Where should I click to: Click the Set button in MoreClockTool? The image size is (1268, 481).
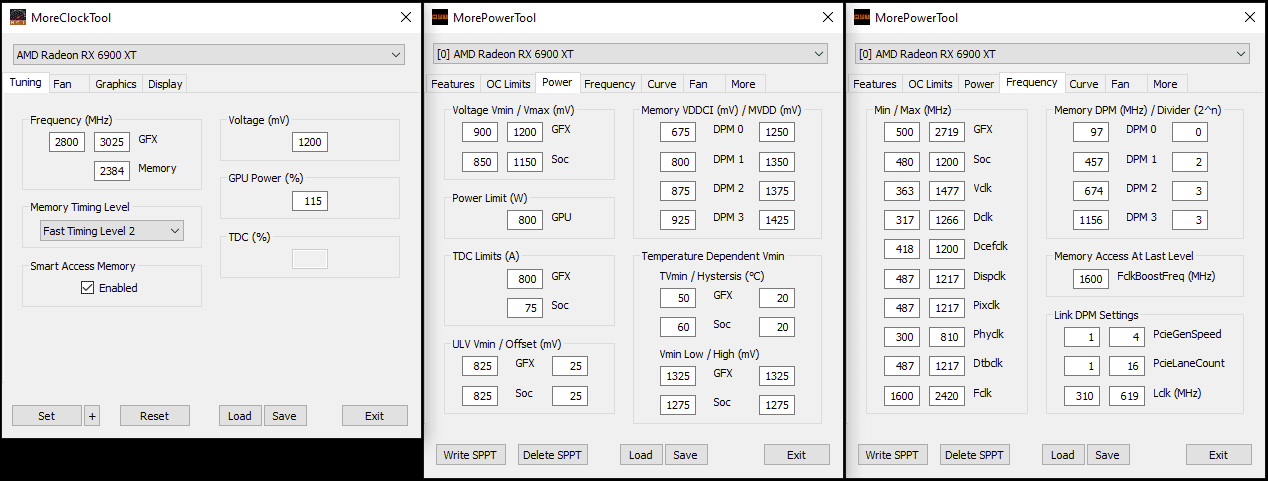[x=46, y=416]
